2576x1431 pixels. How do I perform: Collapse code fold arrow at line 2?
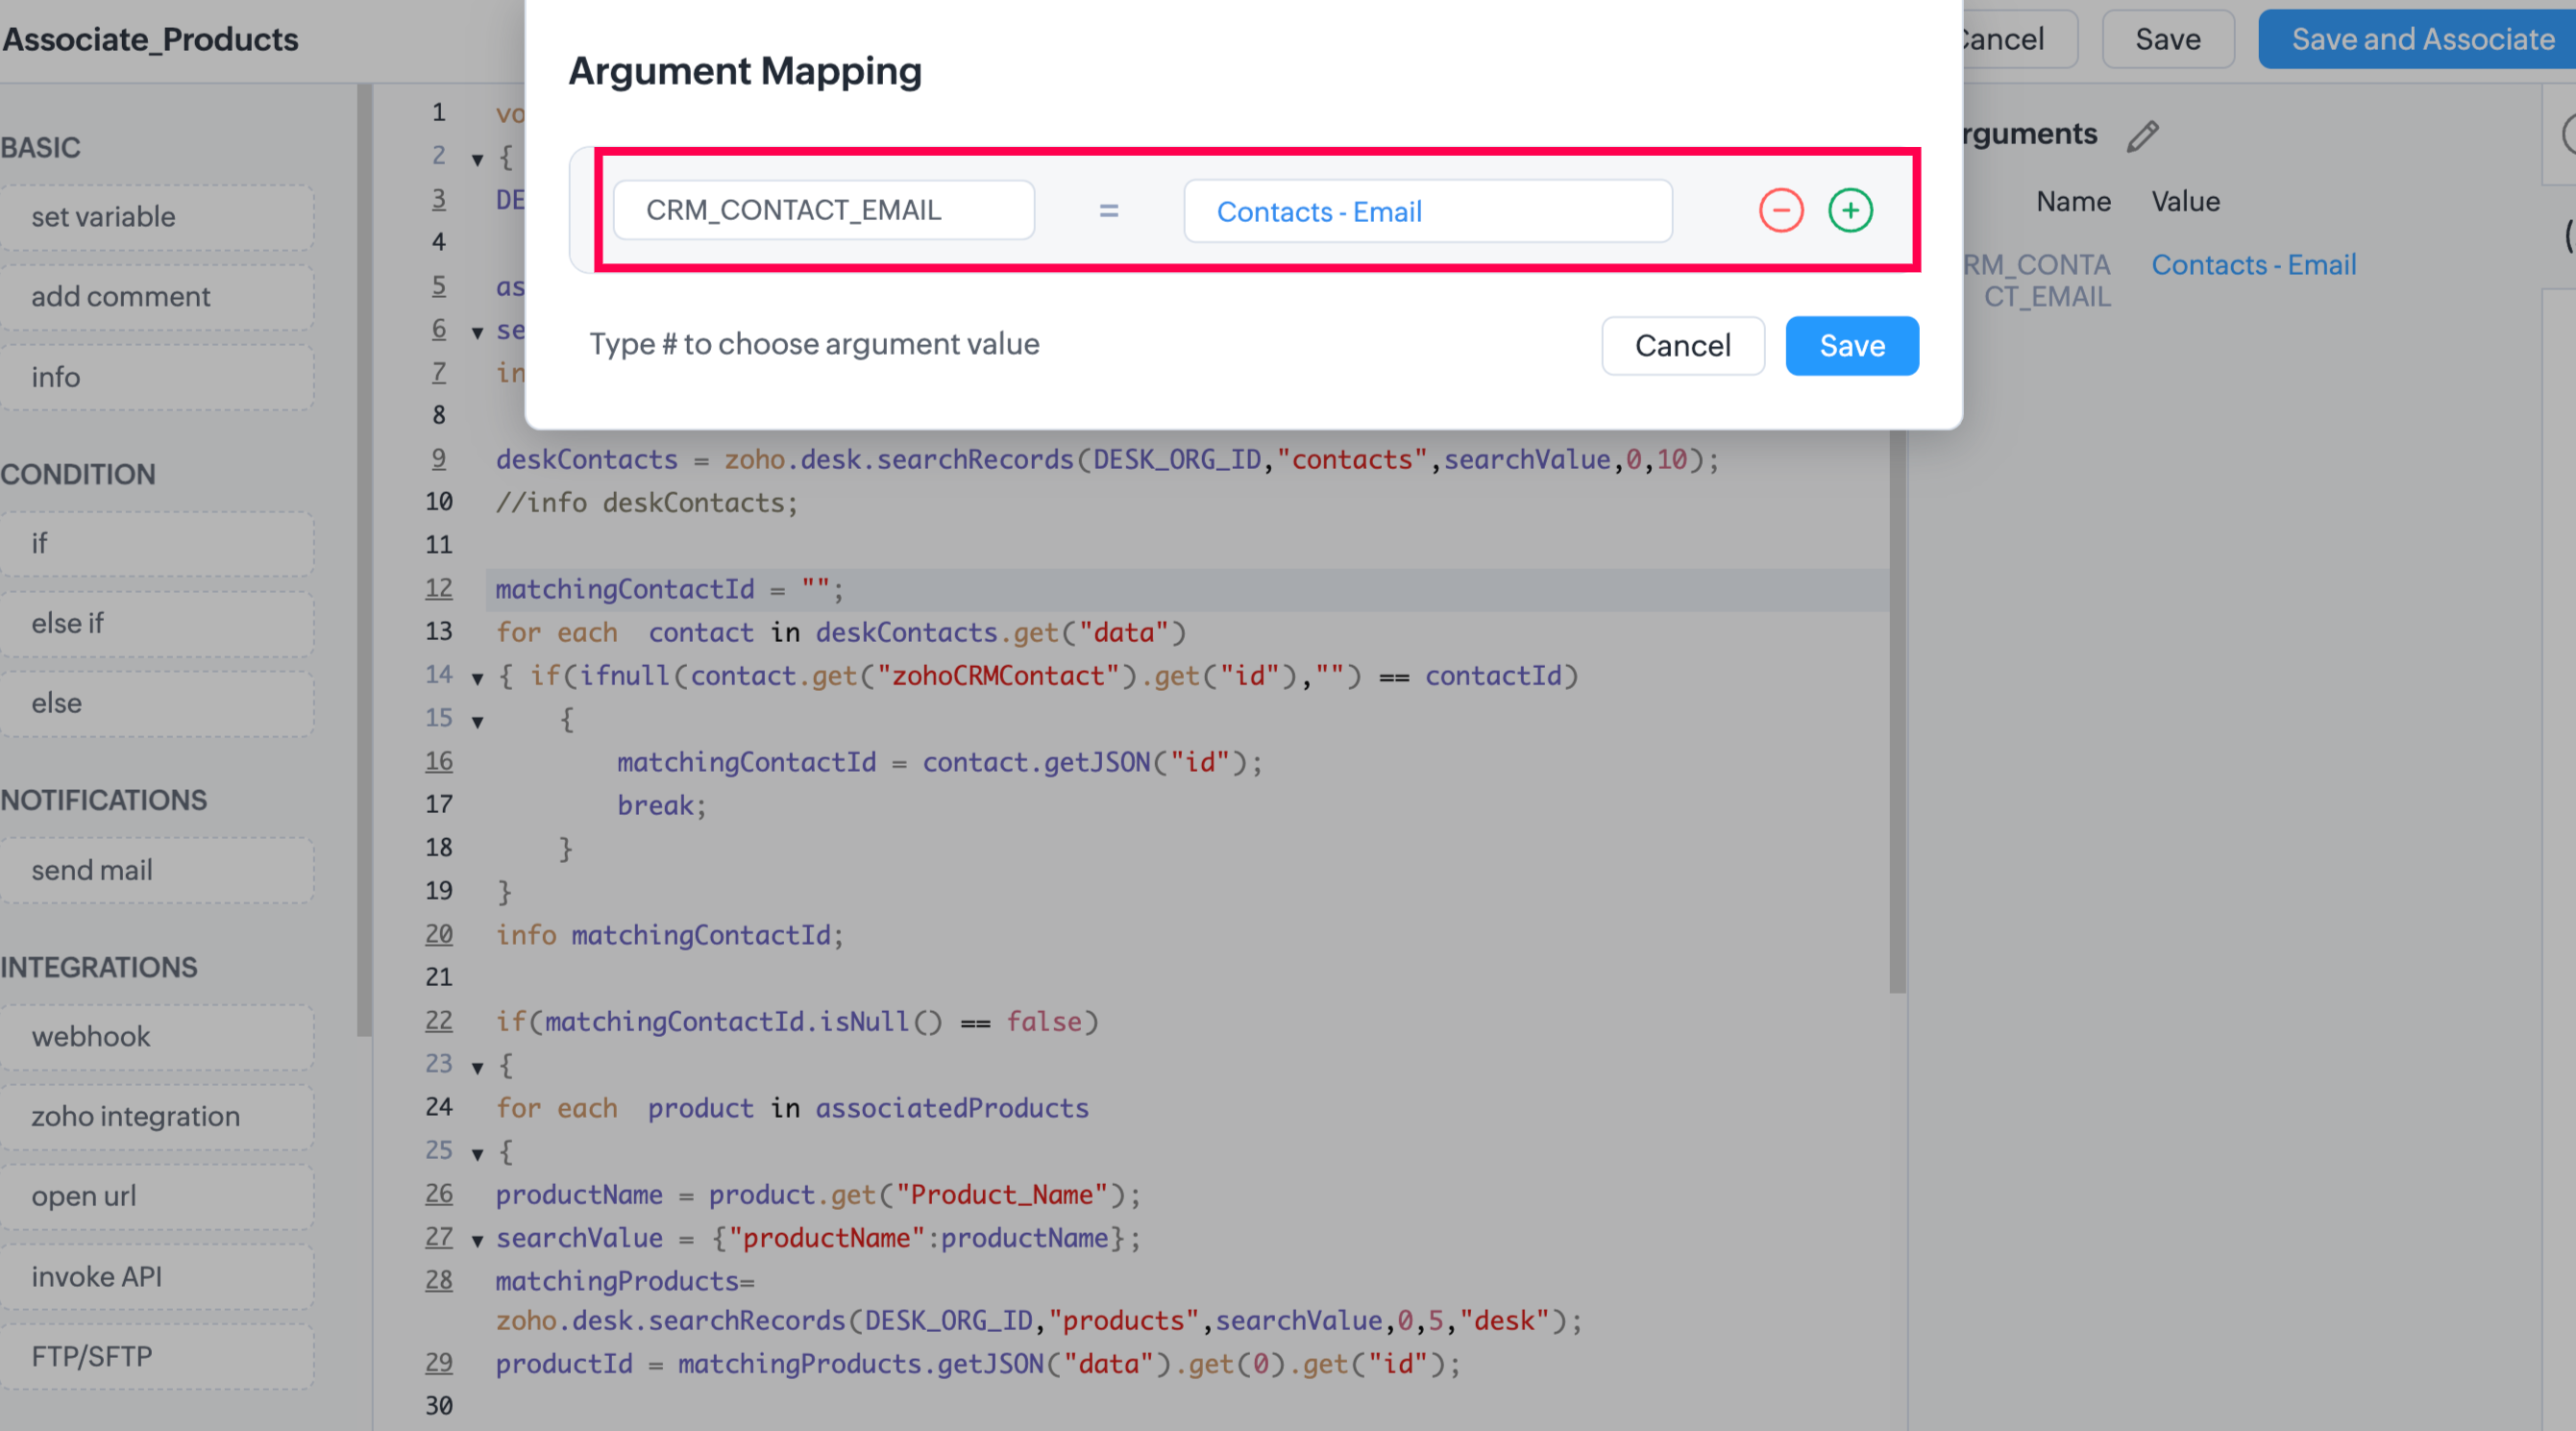pos(478,159)
